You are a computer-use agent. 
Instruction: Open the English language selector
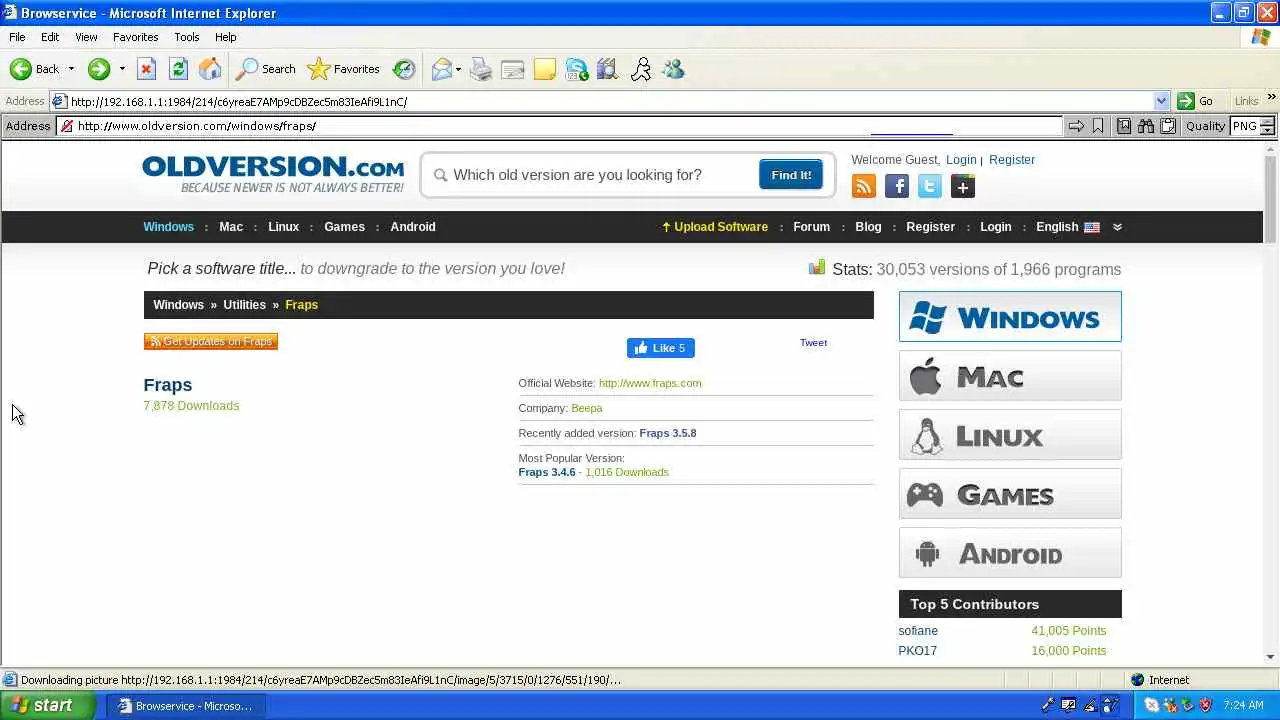coord(1067,227)
